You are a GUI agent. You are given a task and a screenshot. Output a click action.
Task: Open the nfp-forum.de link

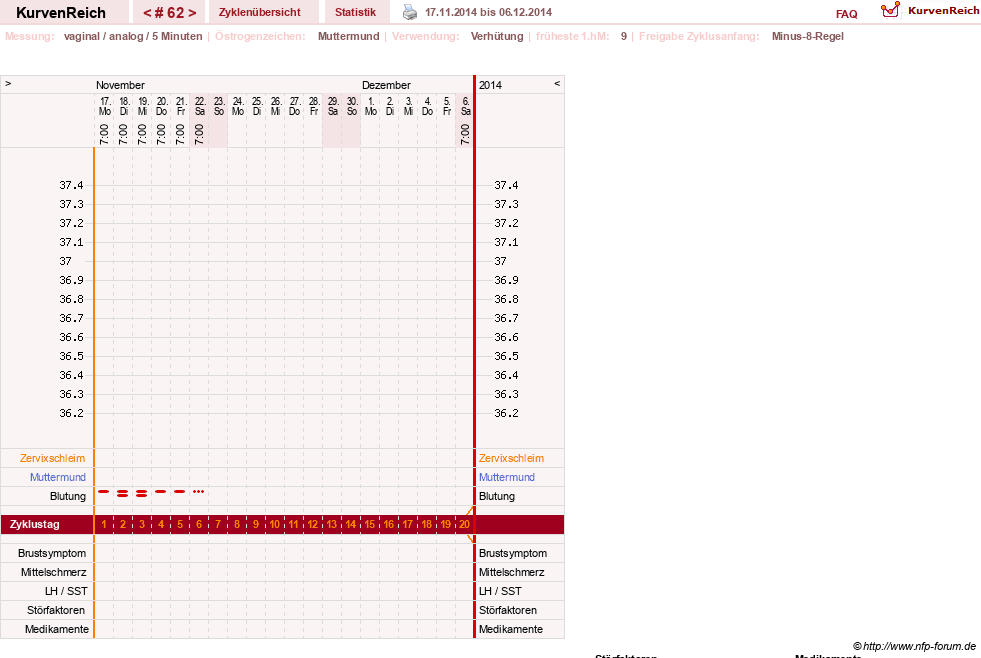915,646
